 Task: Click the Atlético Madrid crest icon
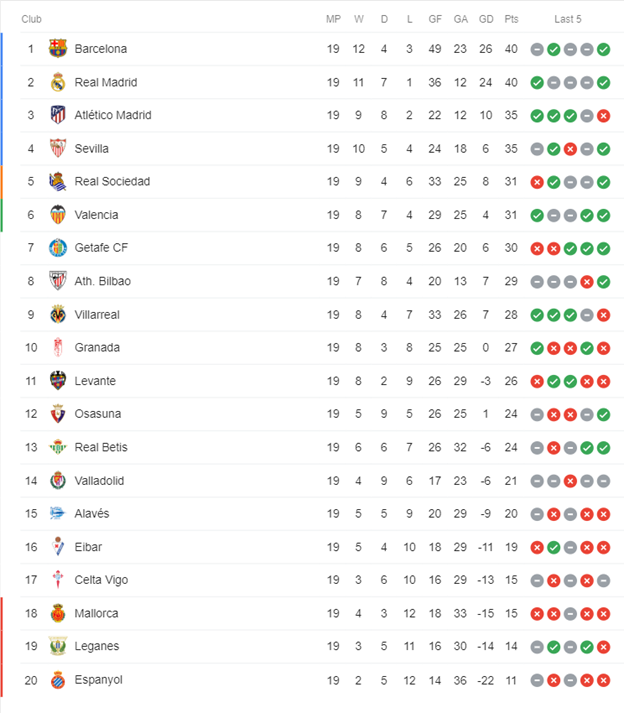pos(58,115)
